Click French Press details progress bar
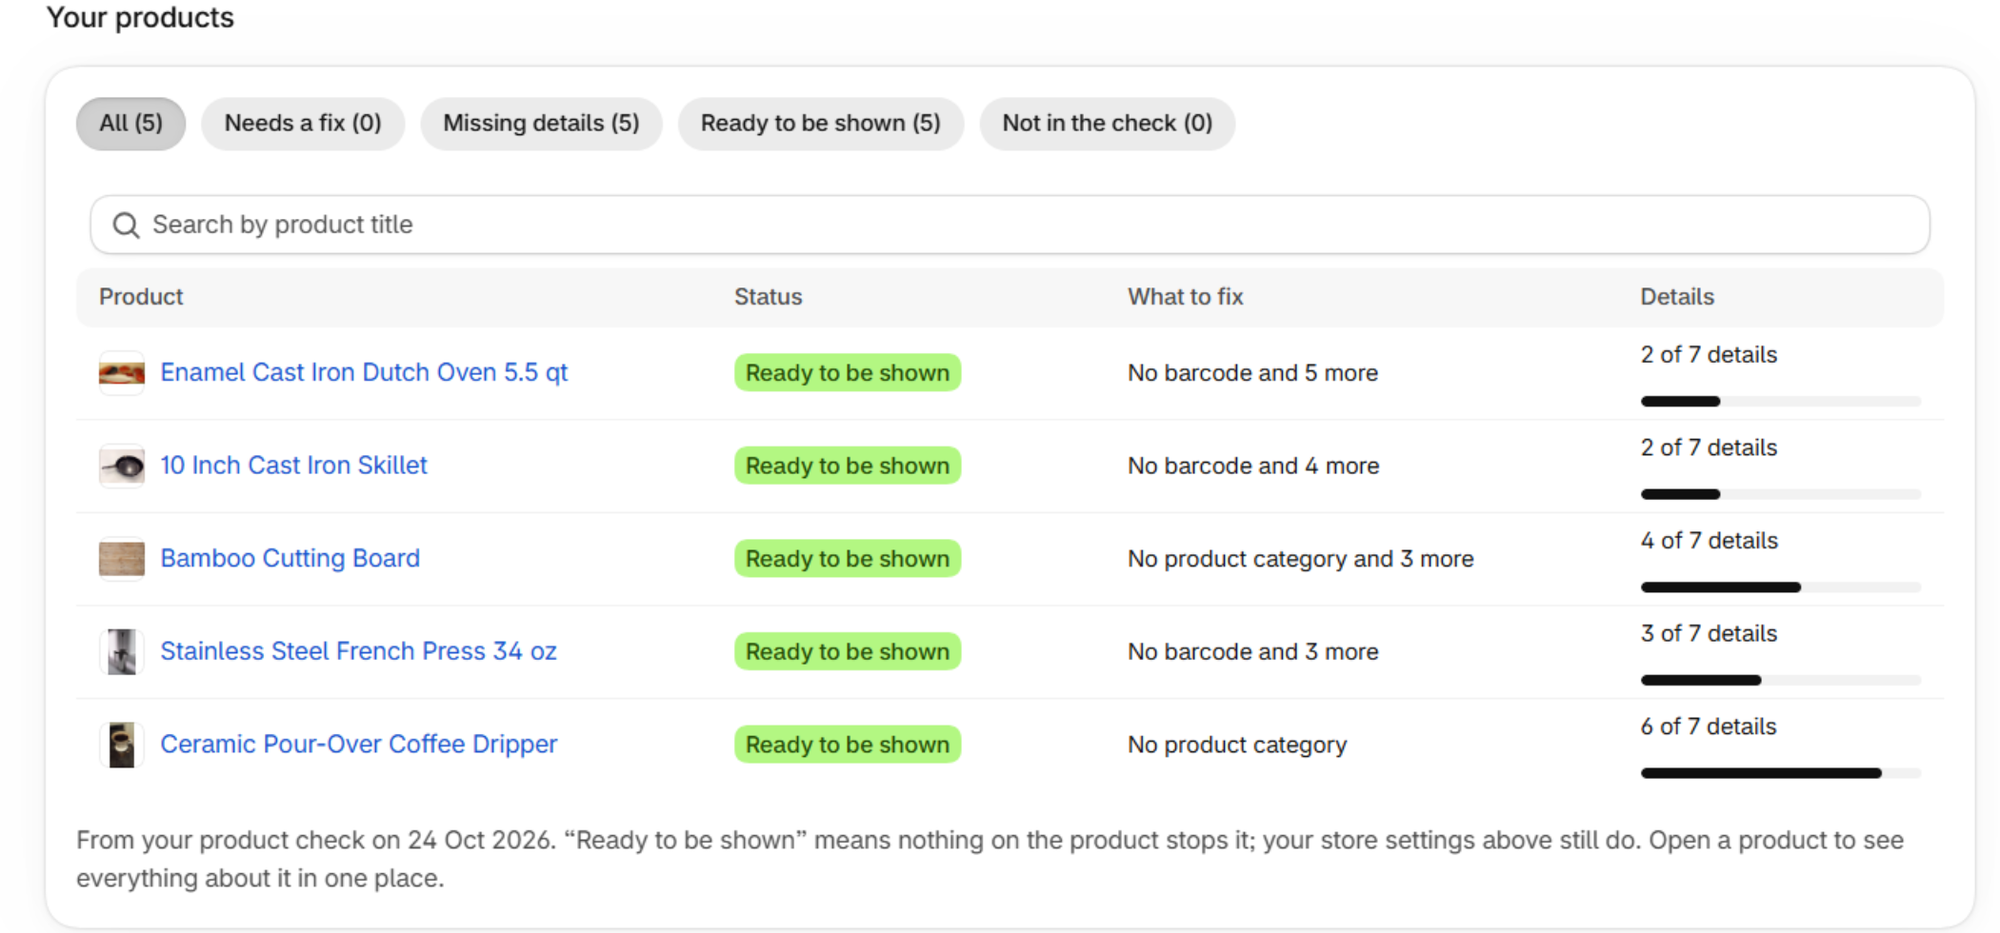 1781,680
